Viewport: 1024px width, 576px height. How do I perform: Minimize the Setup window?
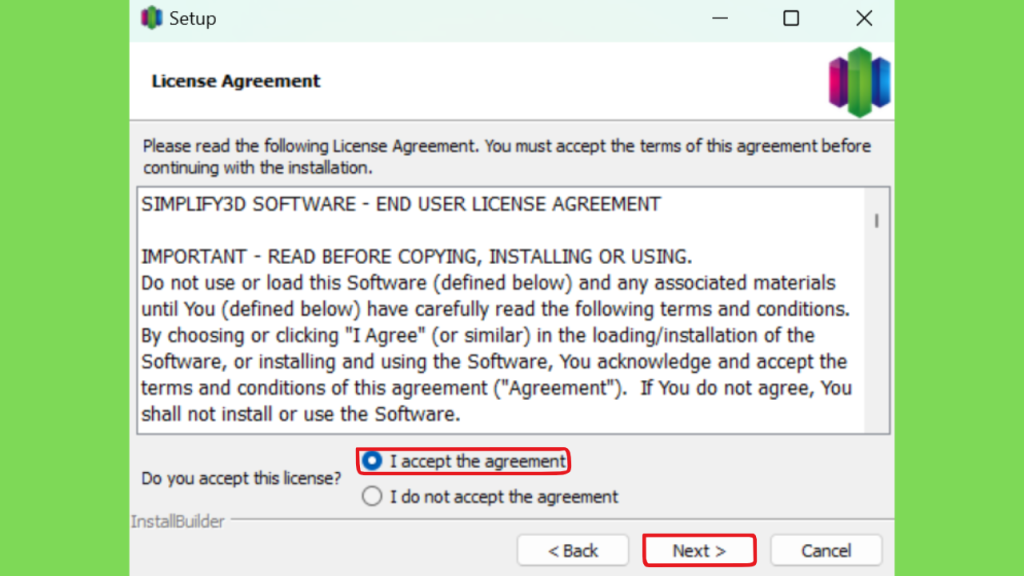click(x=720, y=18)
